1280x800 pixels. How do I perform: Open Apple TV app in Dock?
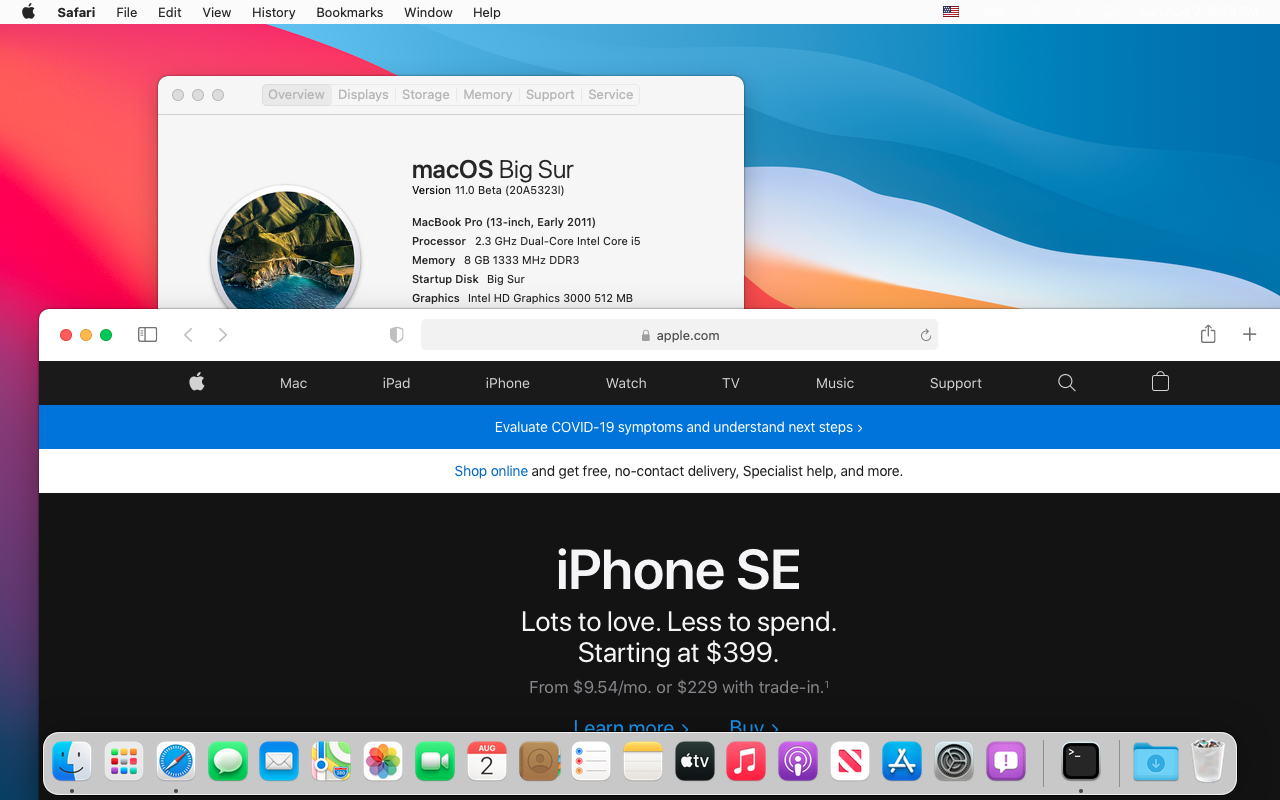coord(695,762)
